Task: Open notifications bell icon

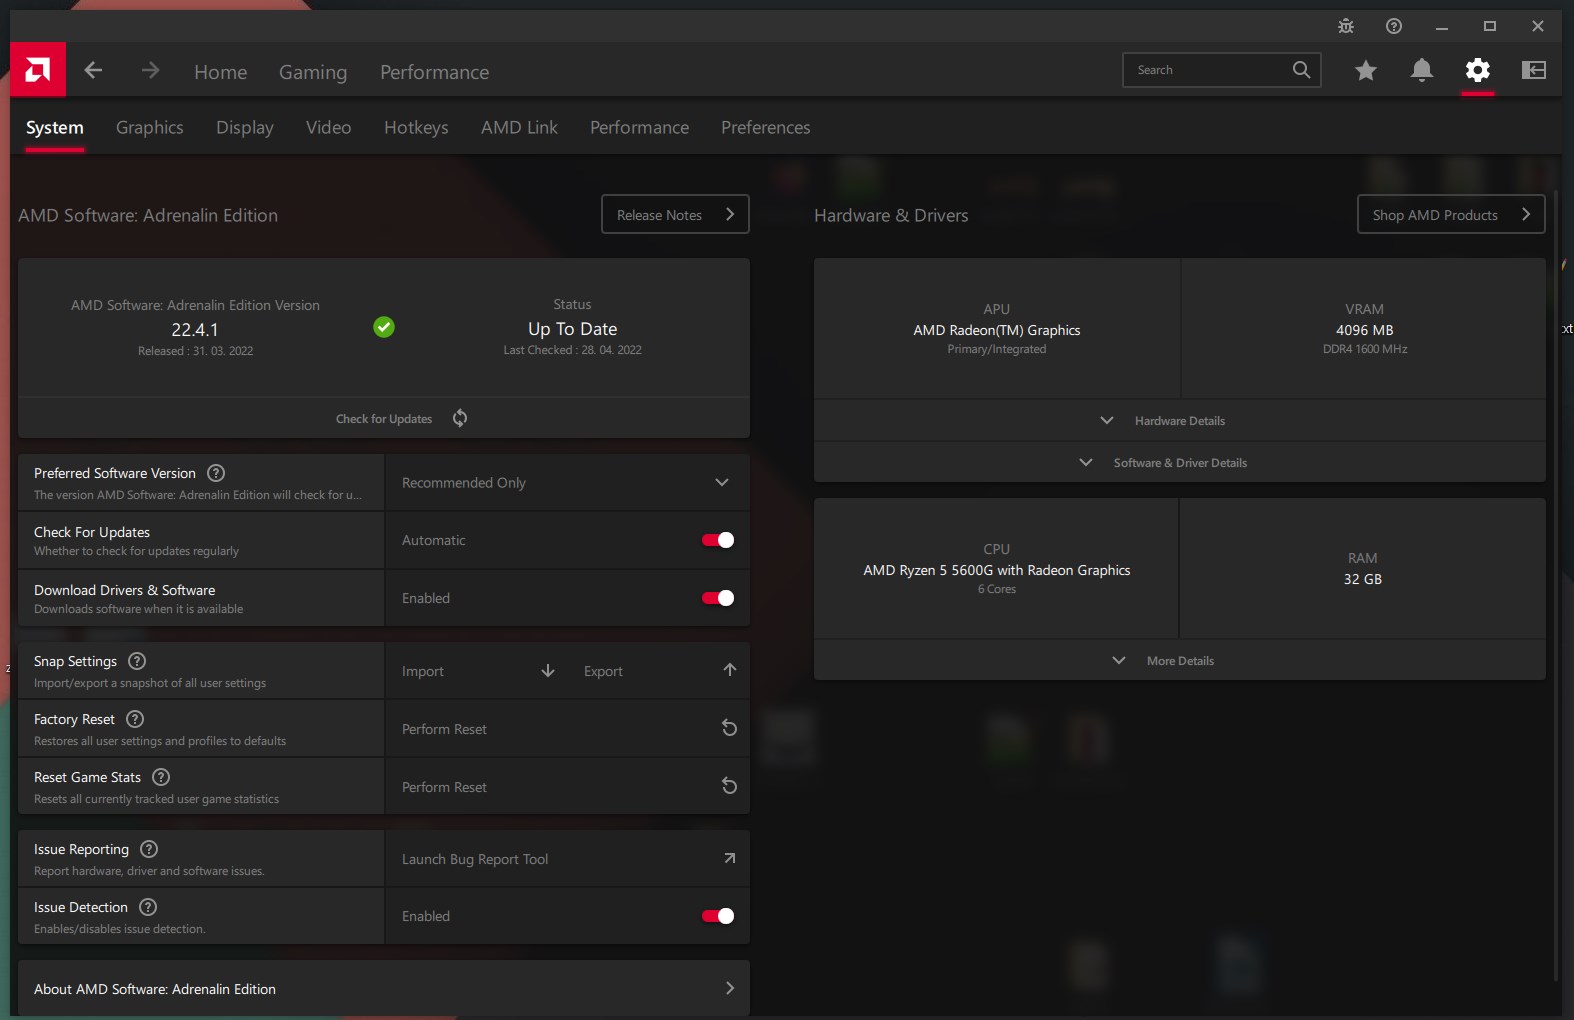Action: (1422, 70)
